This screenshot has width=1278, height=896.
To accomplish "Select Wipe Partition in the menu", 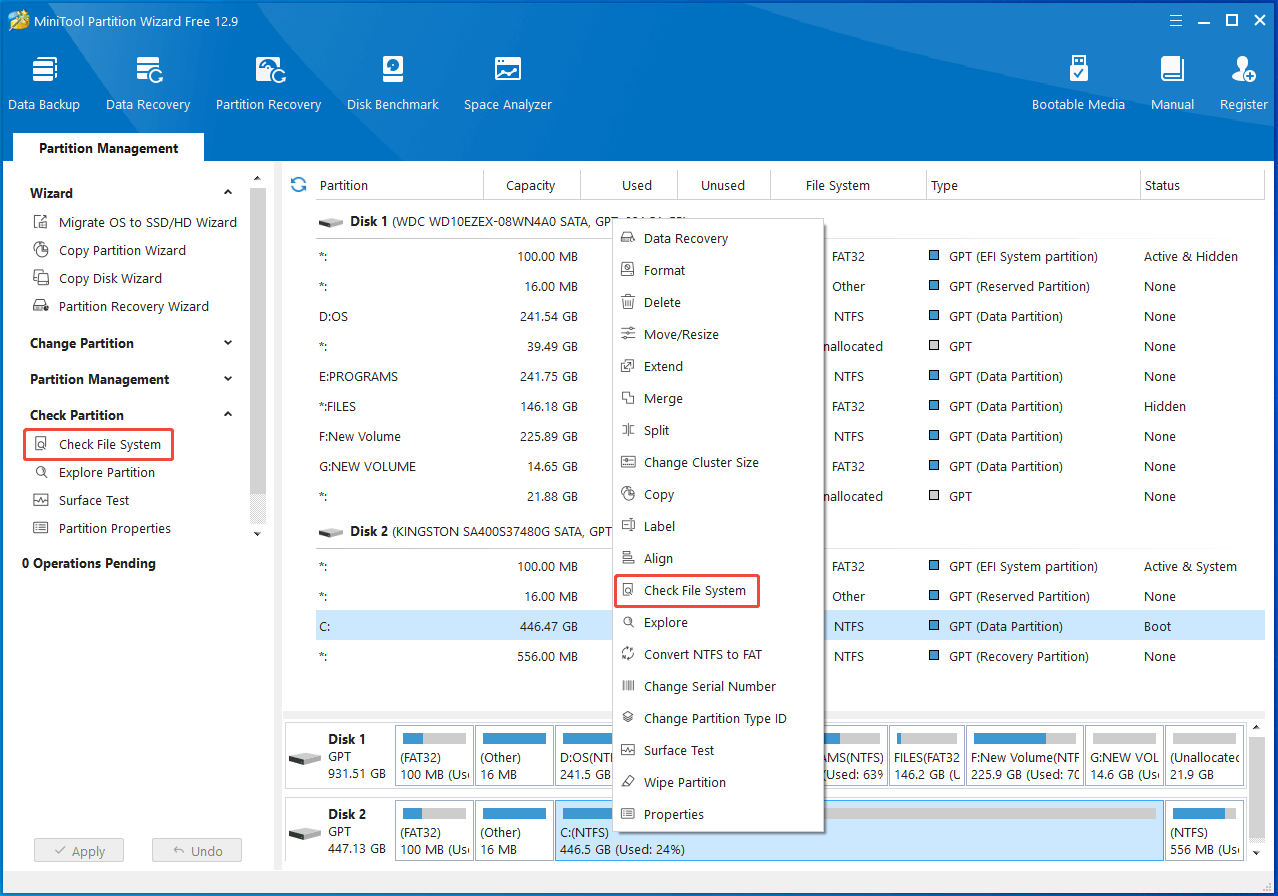I will [718, 782].
